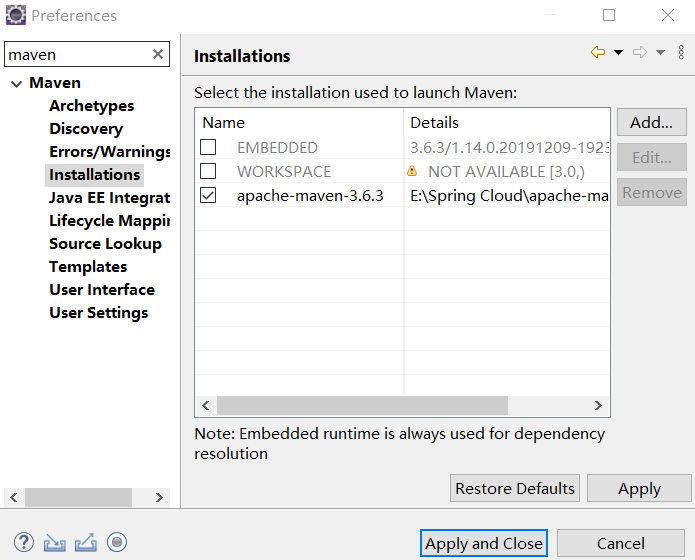Click the tree panel scroll-right arrow
The width and height of the screenshot is (695, 560).
[159, 497]
